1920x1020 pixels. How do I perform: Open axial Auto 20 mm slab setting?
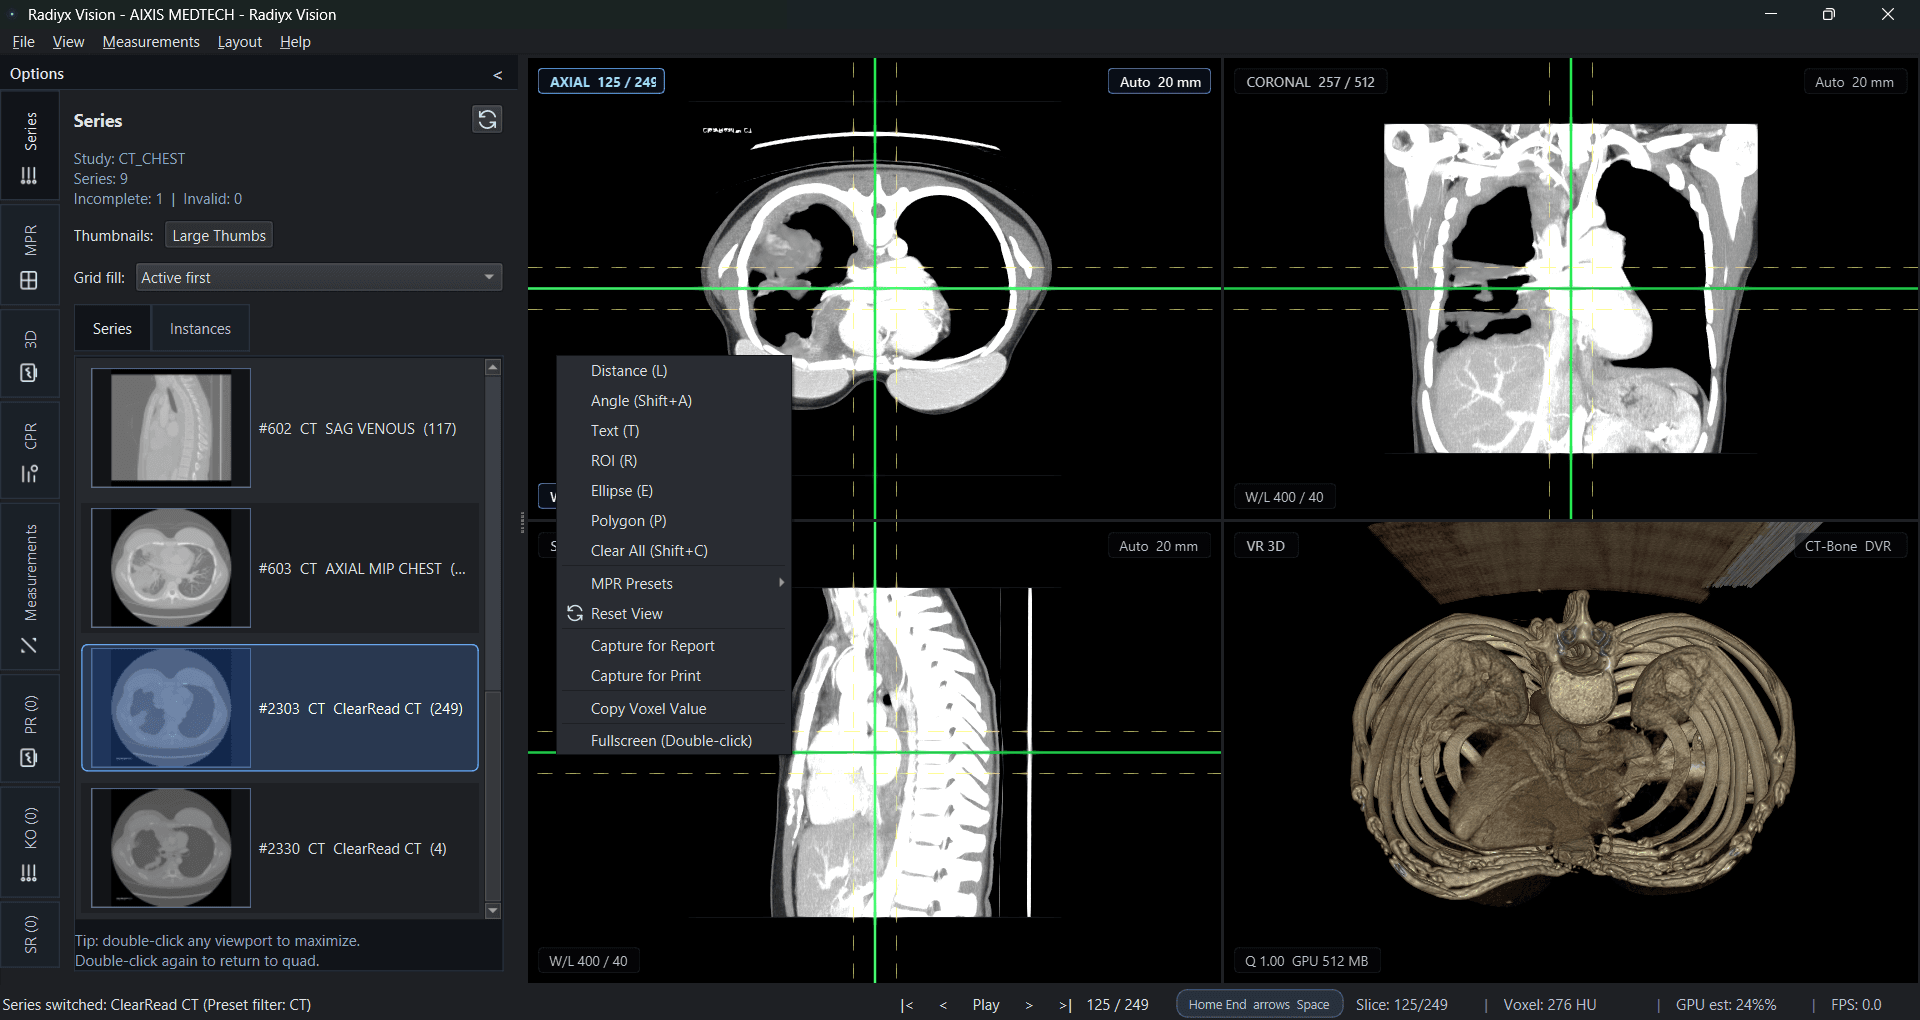pos(1160,82)
